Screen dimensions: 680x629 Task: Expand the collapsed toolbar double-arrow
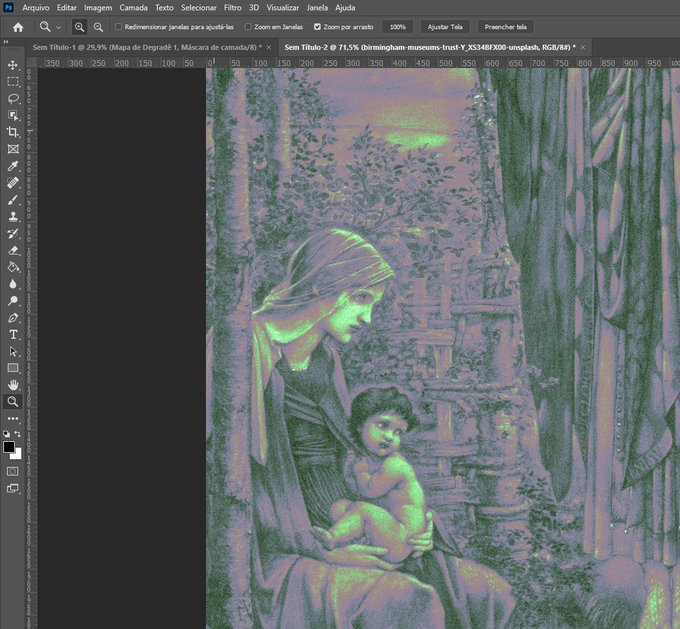pyautogui.click(x=6, y=42)
